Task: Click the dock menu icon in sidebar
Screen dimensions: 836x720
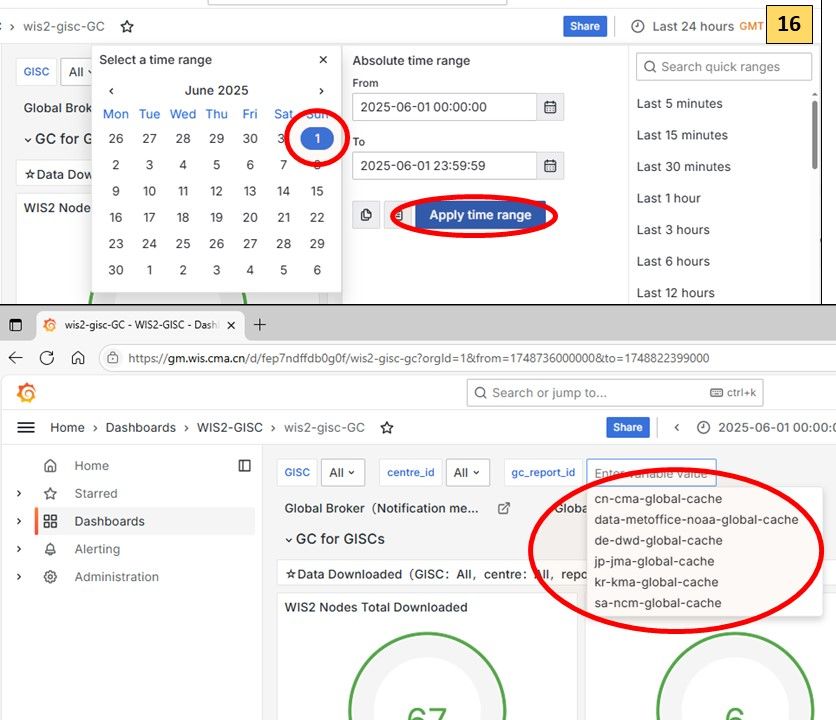Action: click(x=245, y=465)
